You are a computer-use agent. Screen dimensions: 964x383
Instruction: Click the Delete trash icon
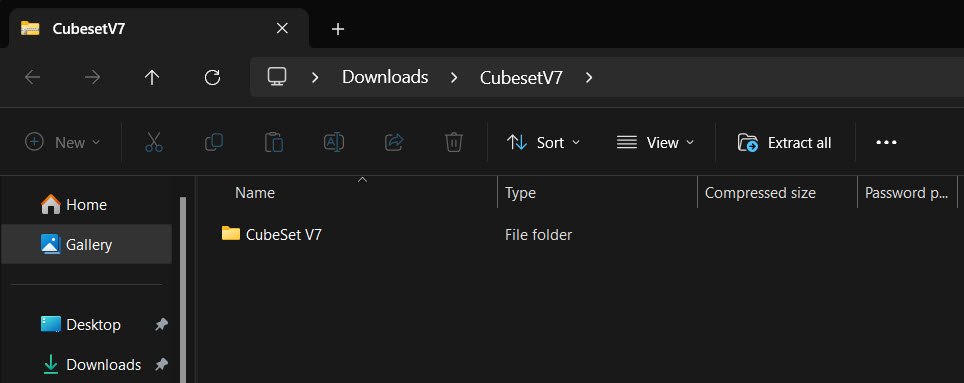click(454, 143)
